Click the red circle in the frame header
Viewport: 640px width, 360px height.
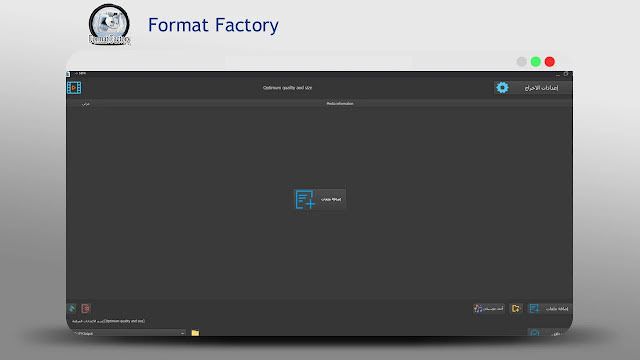[x=550, y=62]
